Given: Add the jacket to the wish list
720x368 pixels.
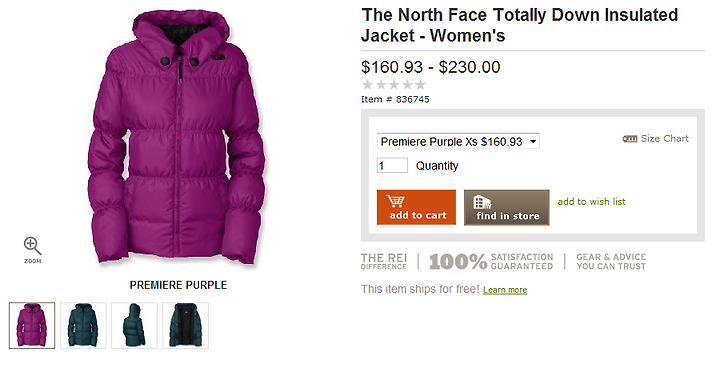Looking at the screenshot, I should [x=591, y=202].
